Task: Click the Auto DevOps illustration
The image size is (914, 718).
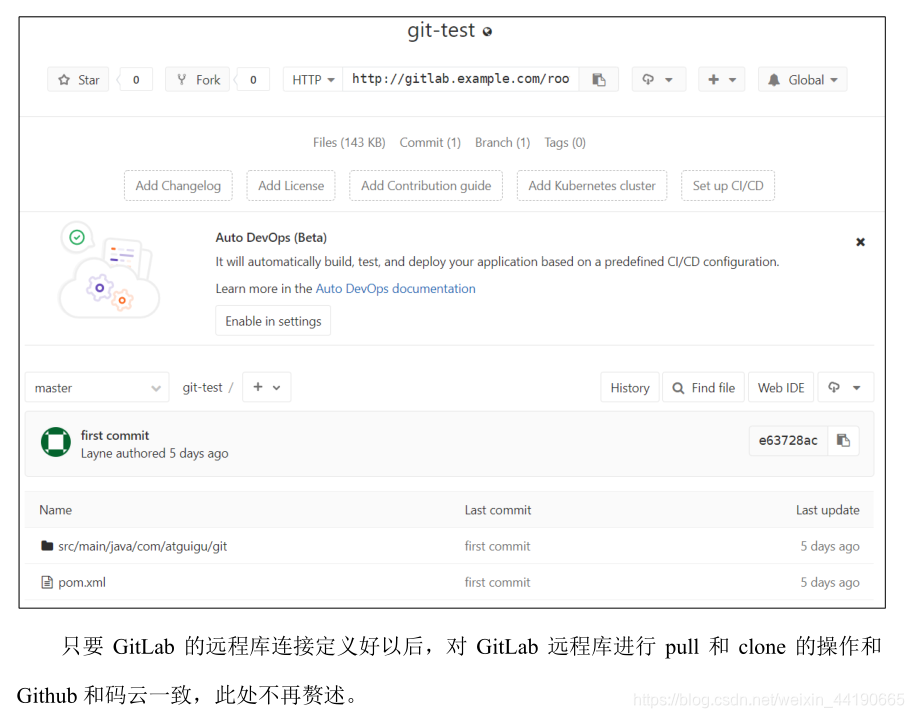Action: coord(109,270)
